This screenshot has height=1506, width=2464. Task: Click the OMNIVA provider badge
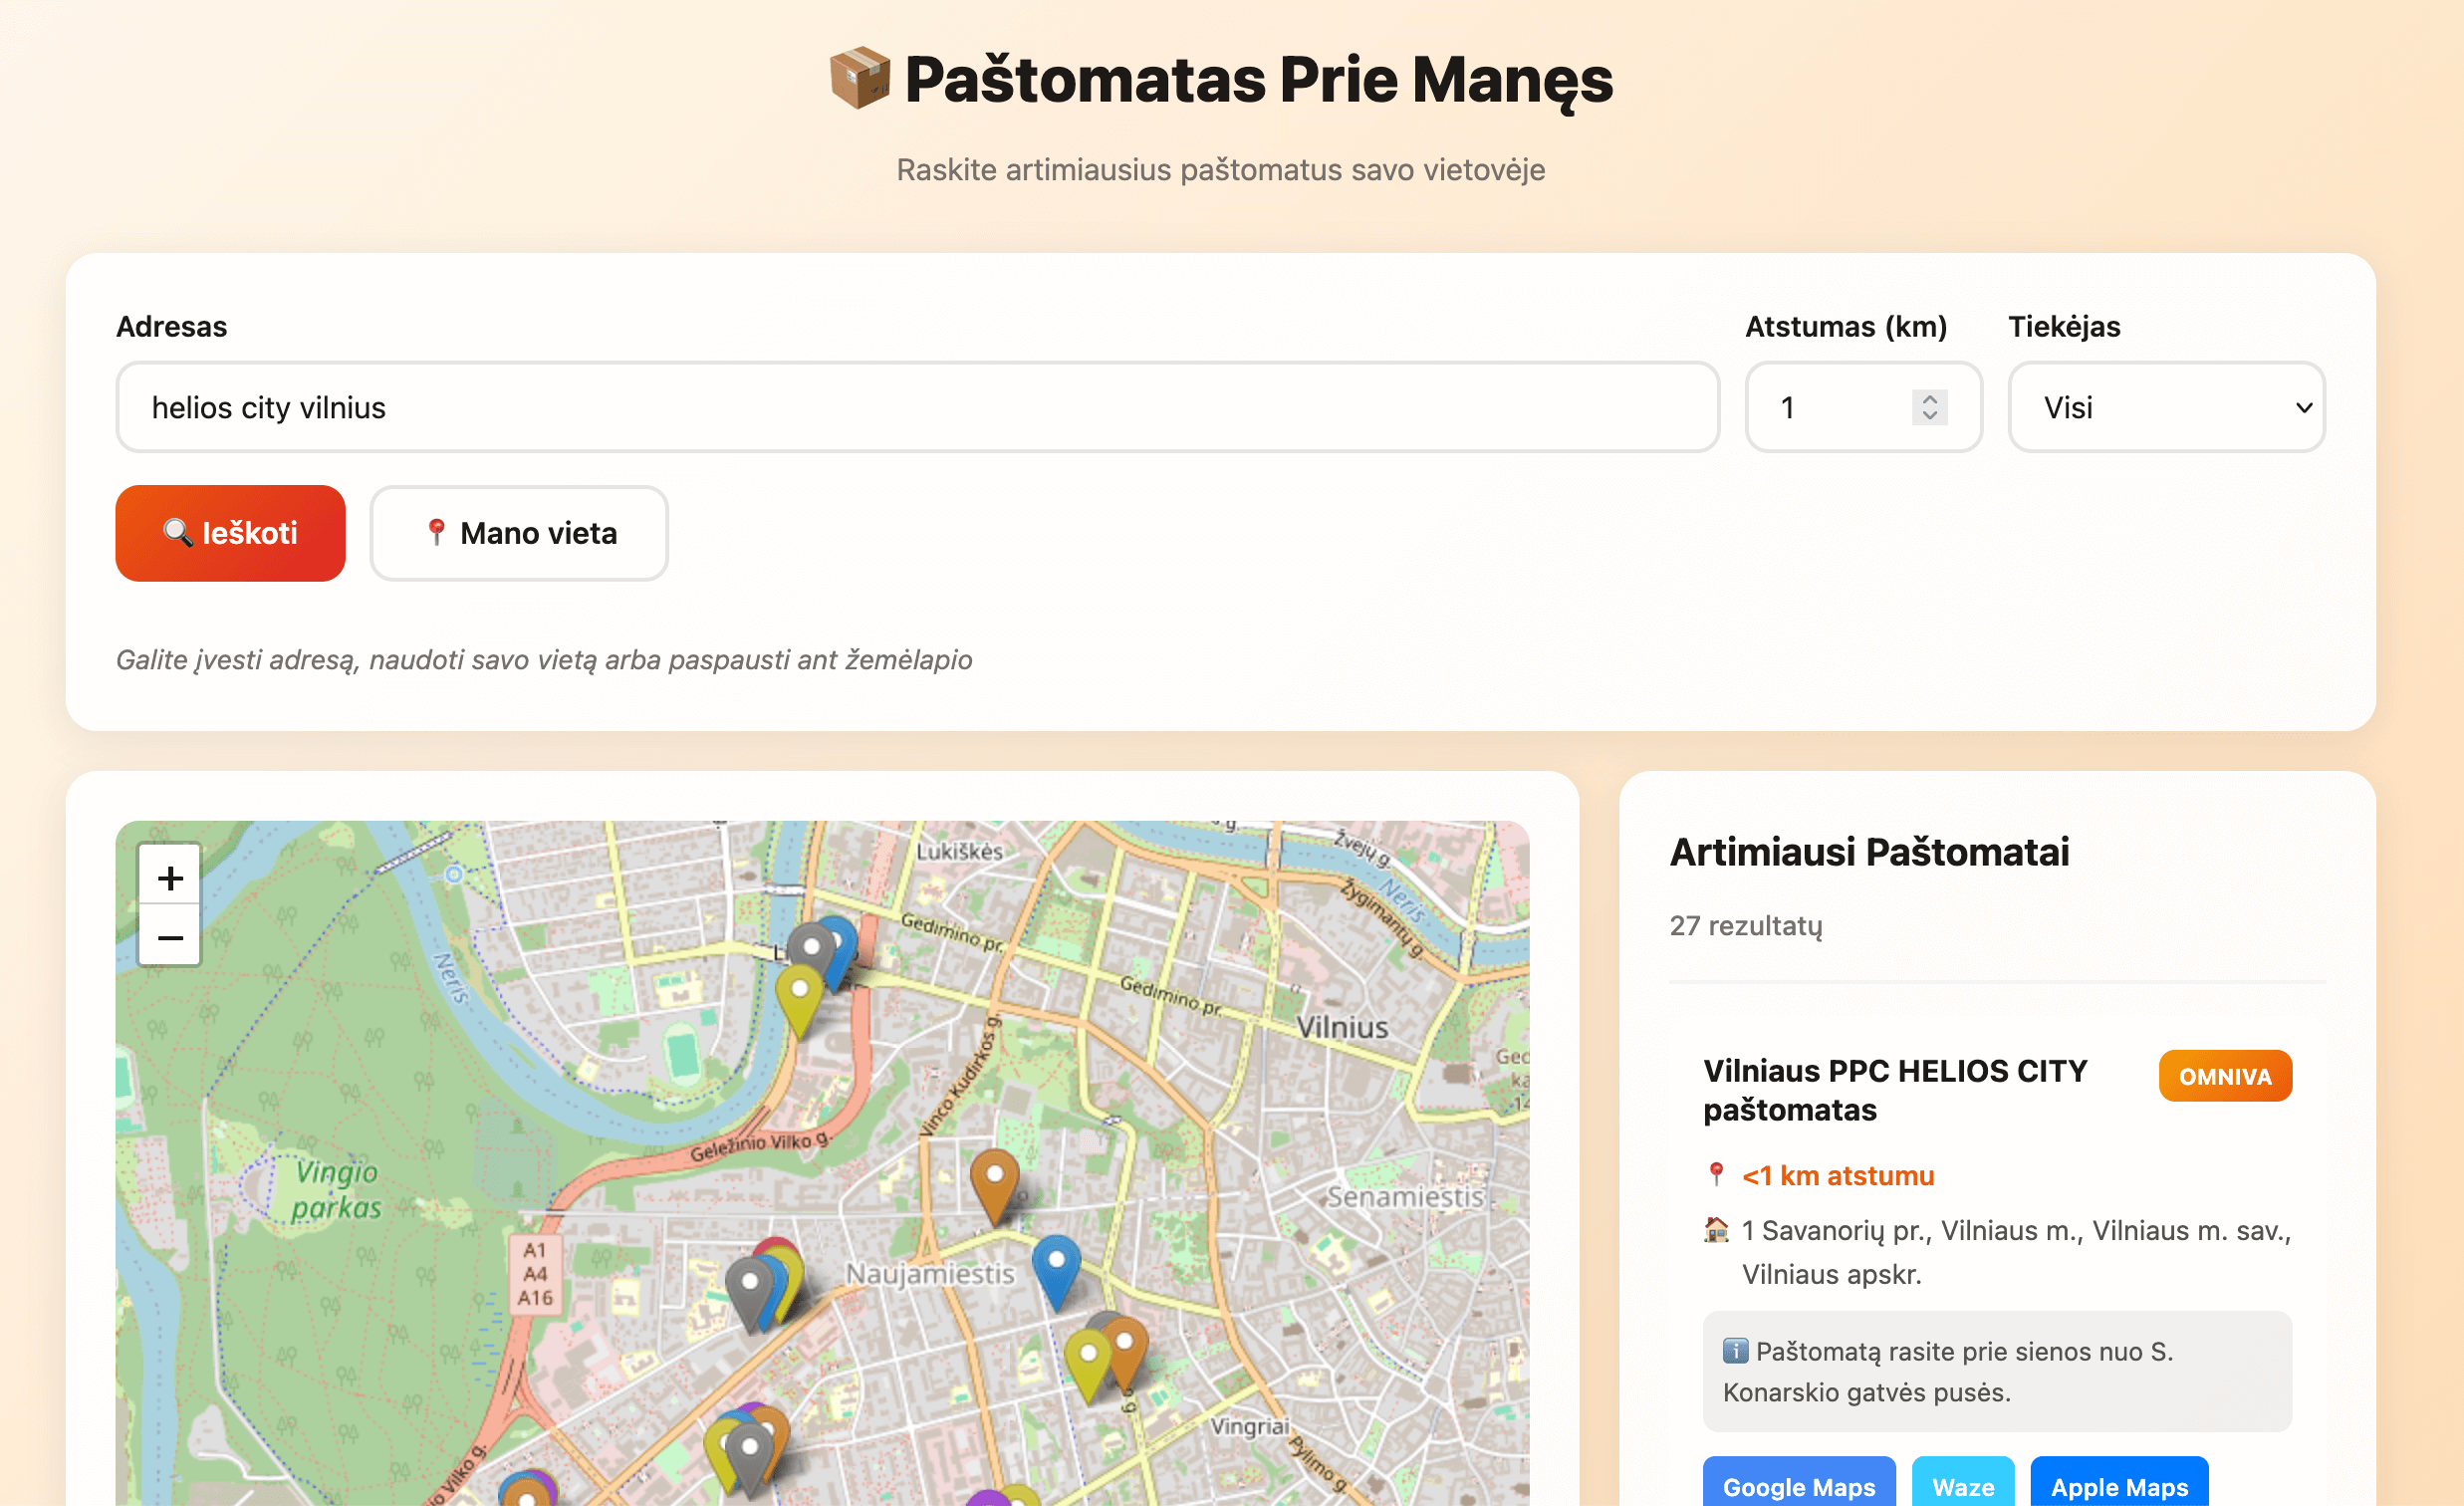(2224, 1076)
